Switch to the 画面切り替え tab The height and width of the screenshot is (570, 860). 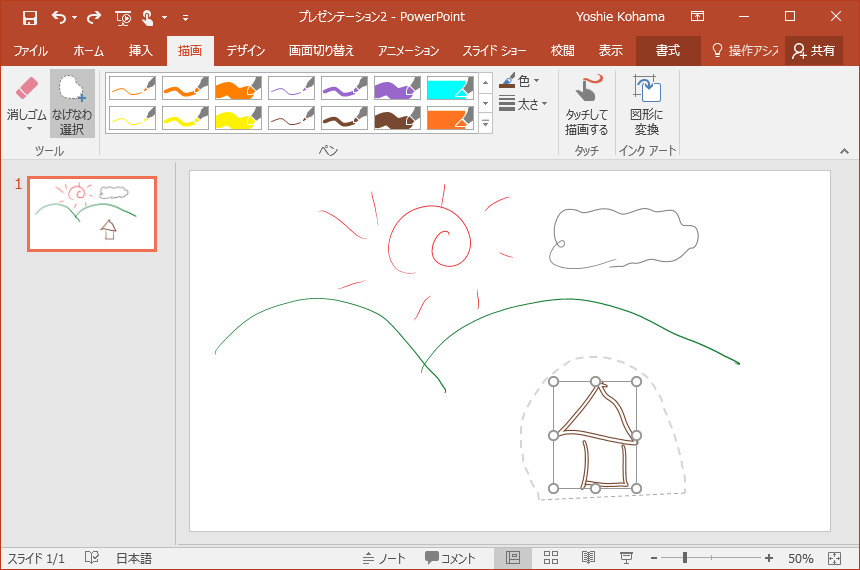pos(321,51)
